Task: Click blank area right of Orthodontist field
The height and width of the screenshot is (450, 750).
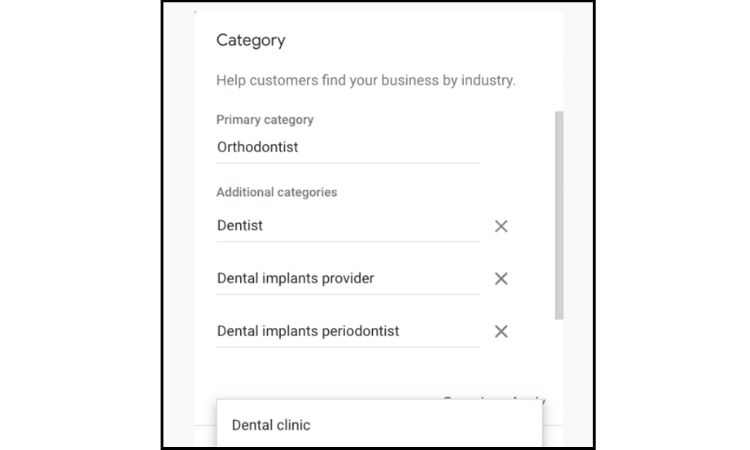Action: click(515, 147)
